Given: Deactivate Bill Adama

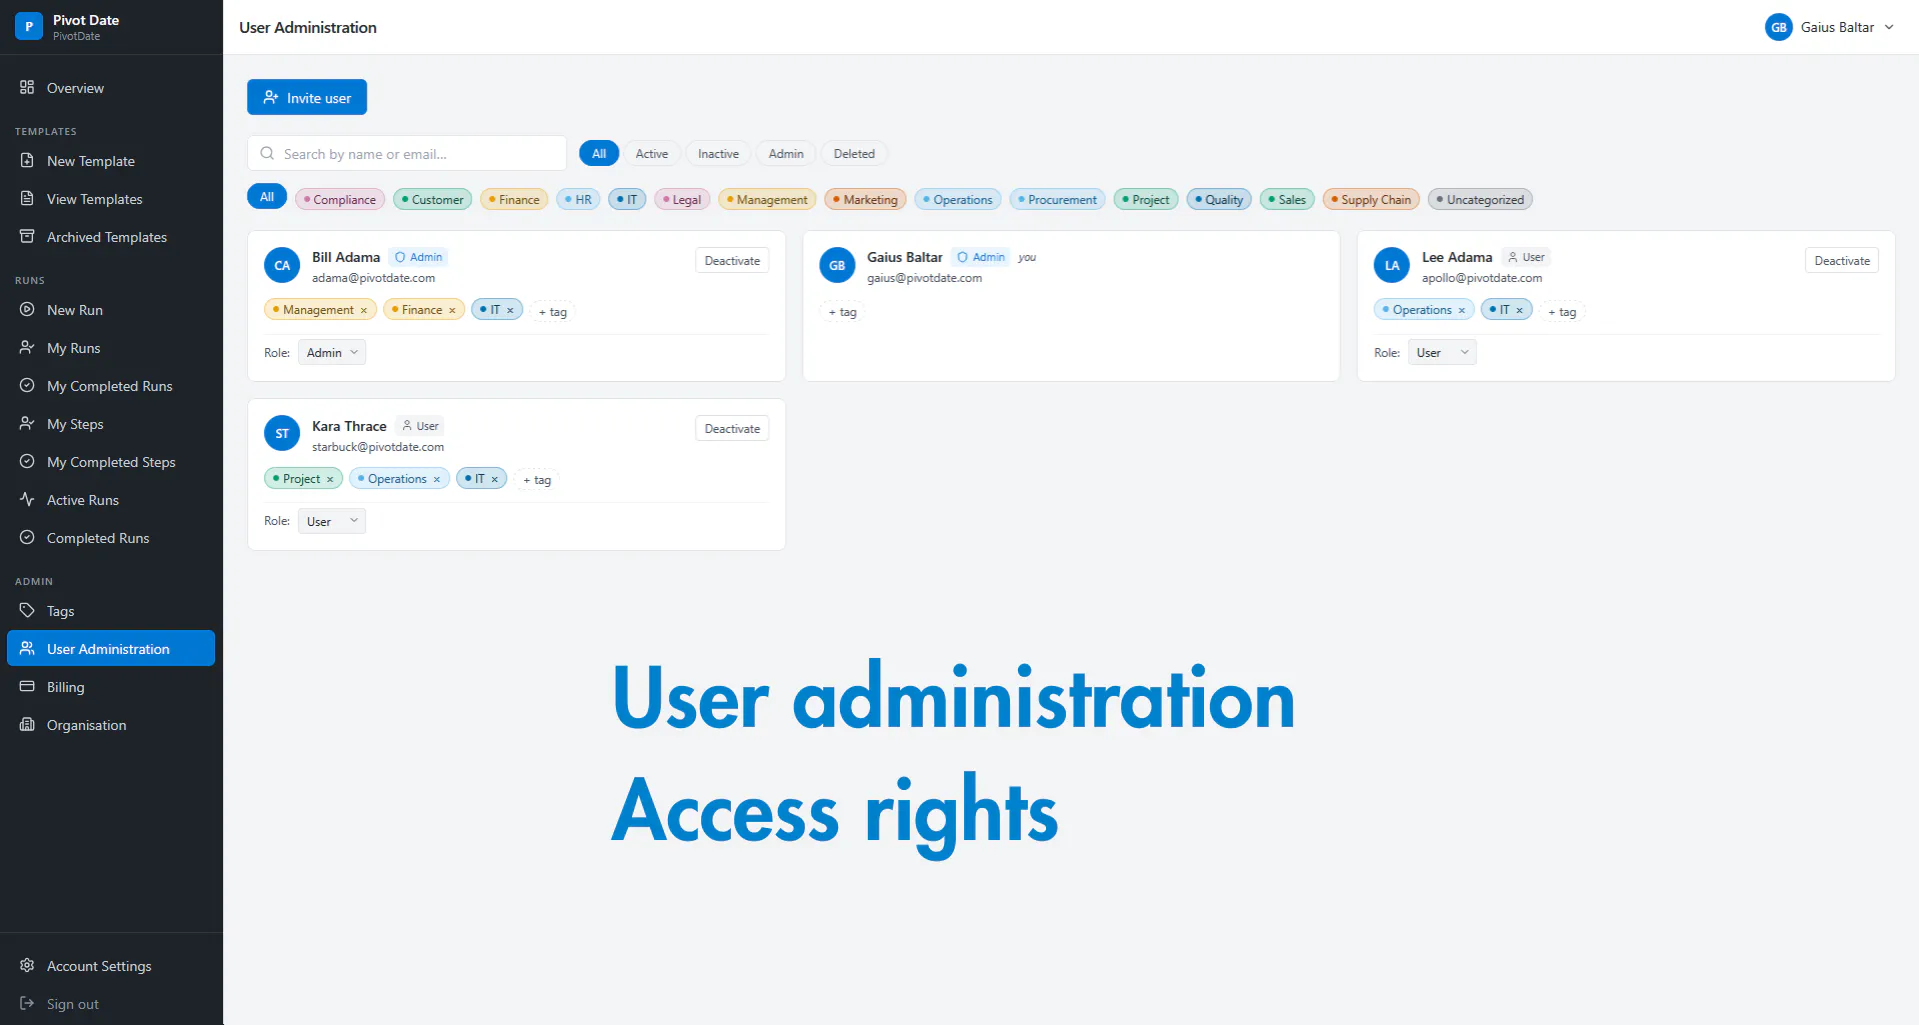Looking at the screenshot, I should [732, 260].
